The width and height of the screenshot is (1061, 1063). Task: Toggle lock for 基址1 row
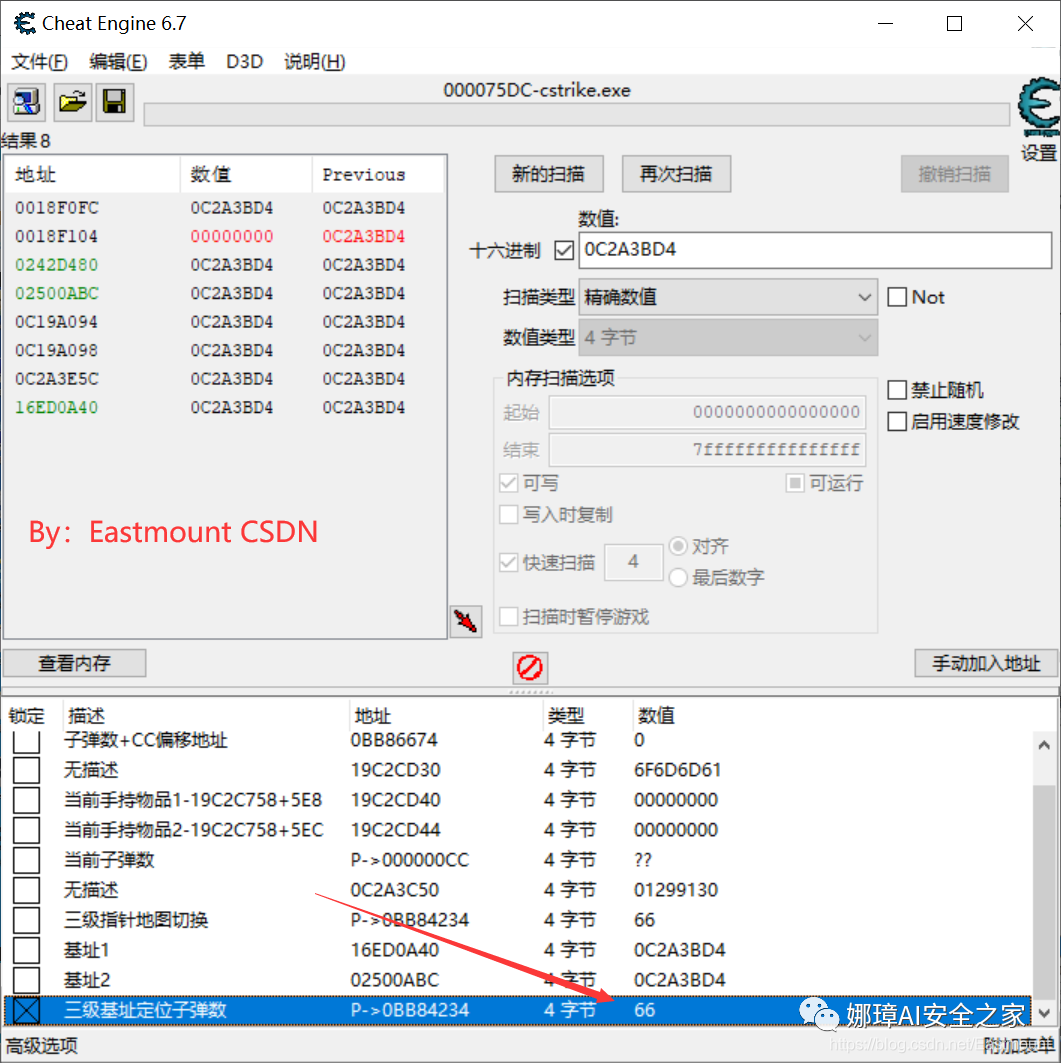point(26,950)
